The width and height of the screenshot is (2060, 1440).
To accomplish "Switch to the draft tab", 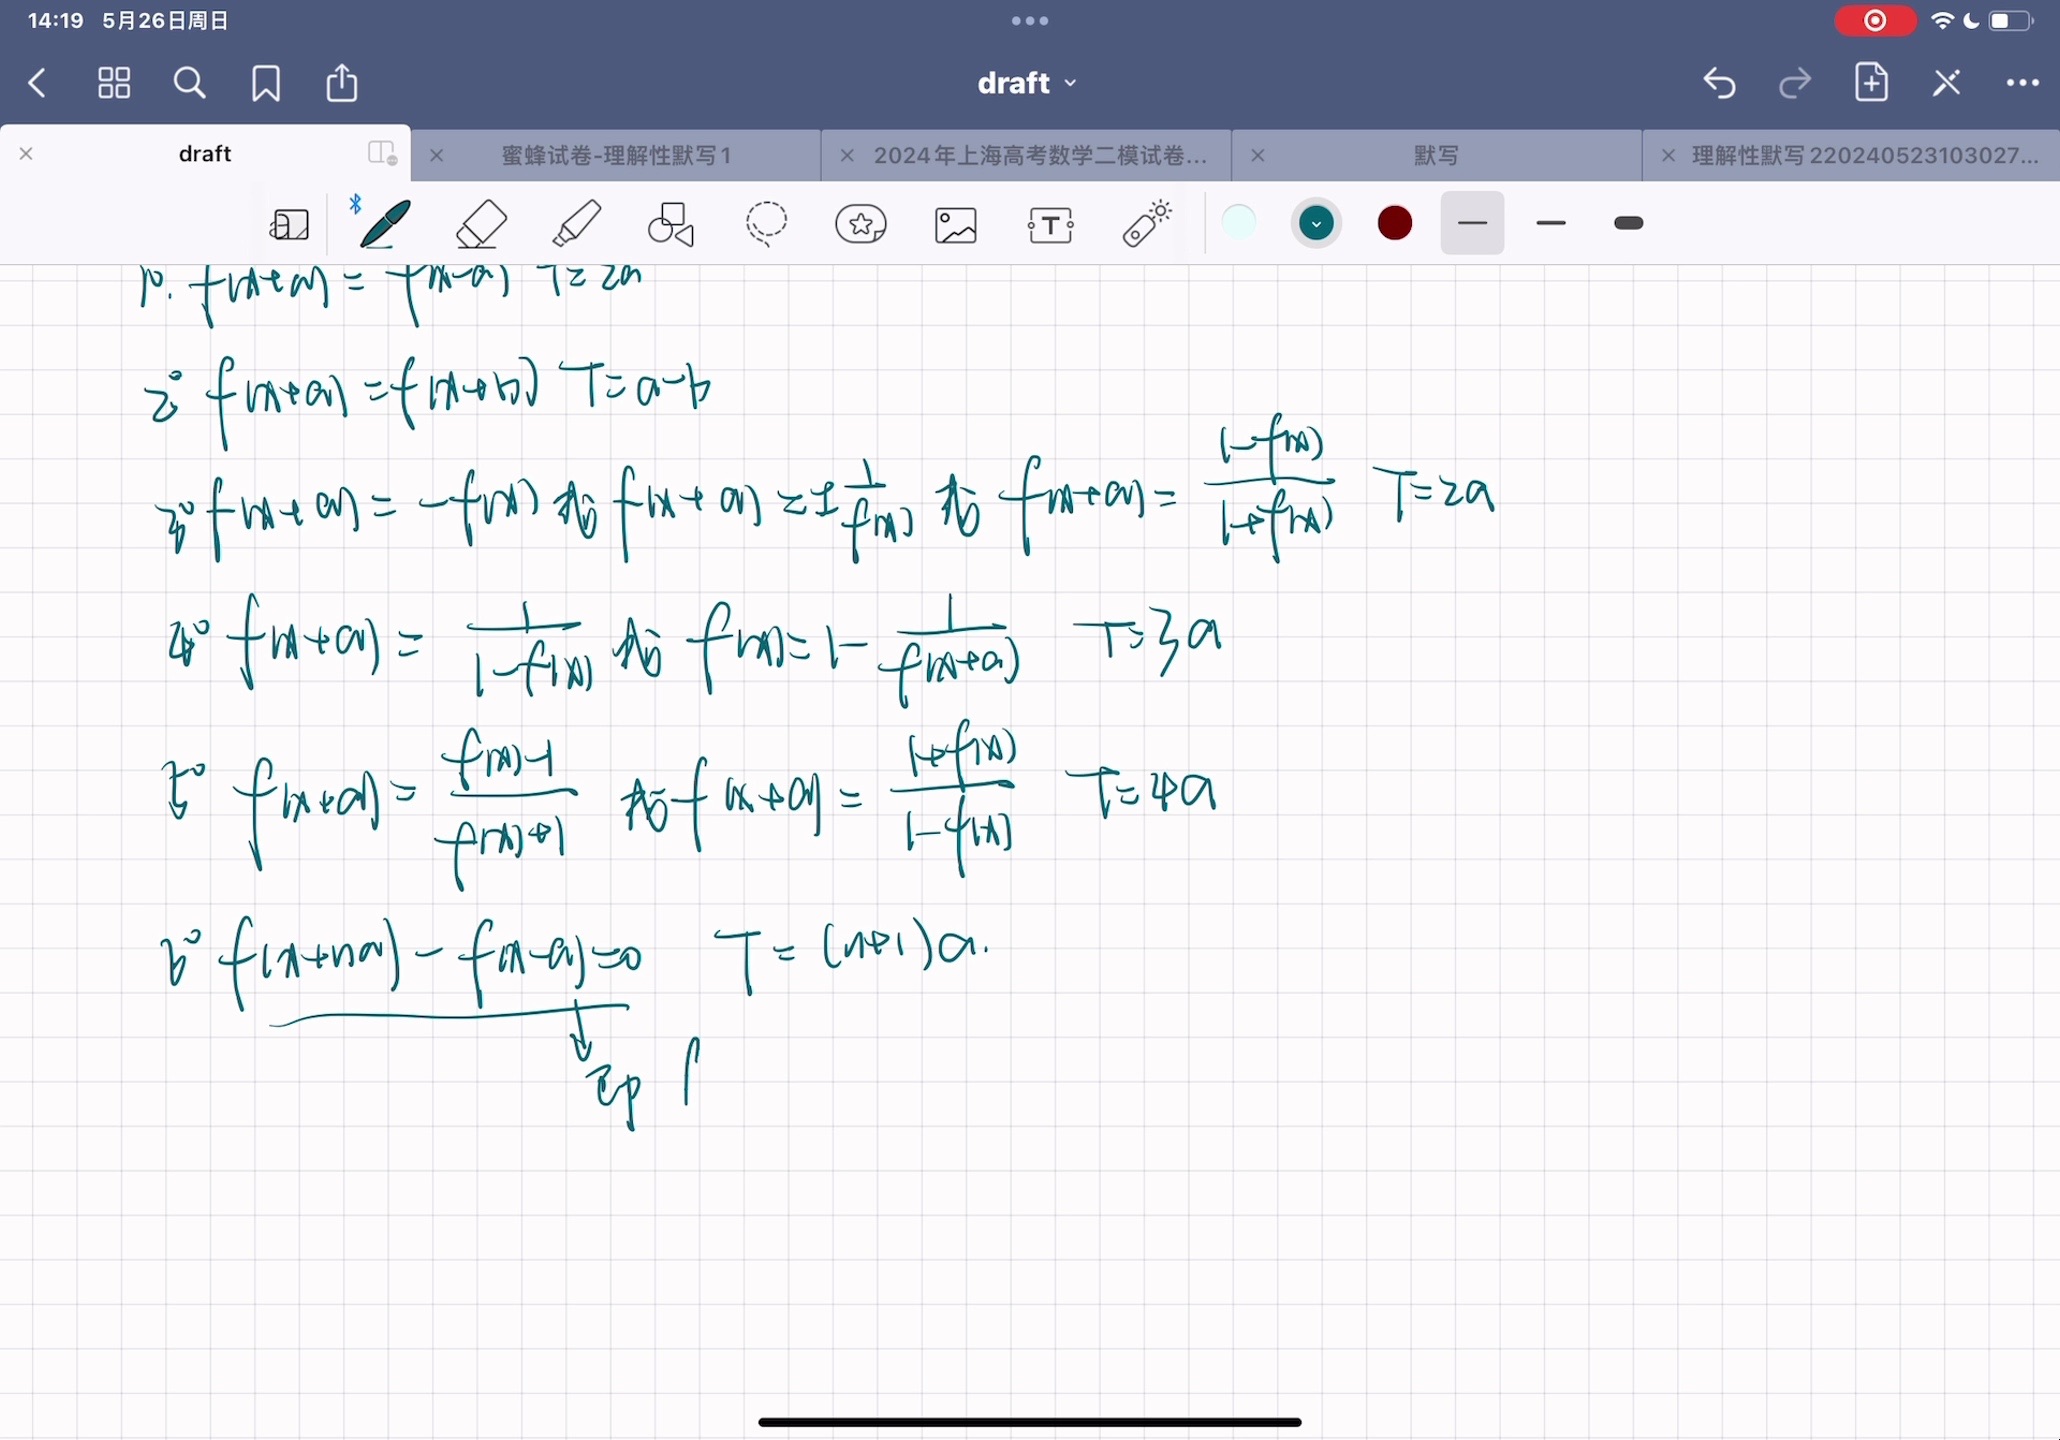I will (x=203, y=152).
